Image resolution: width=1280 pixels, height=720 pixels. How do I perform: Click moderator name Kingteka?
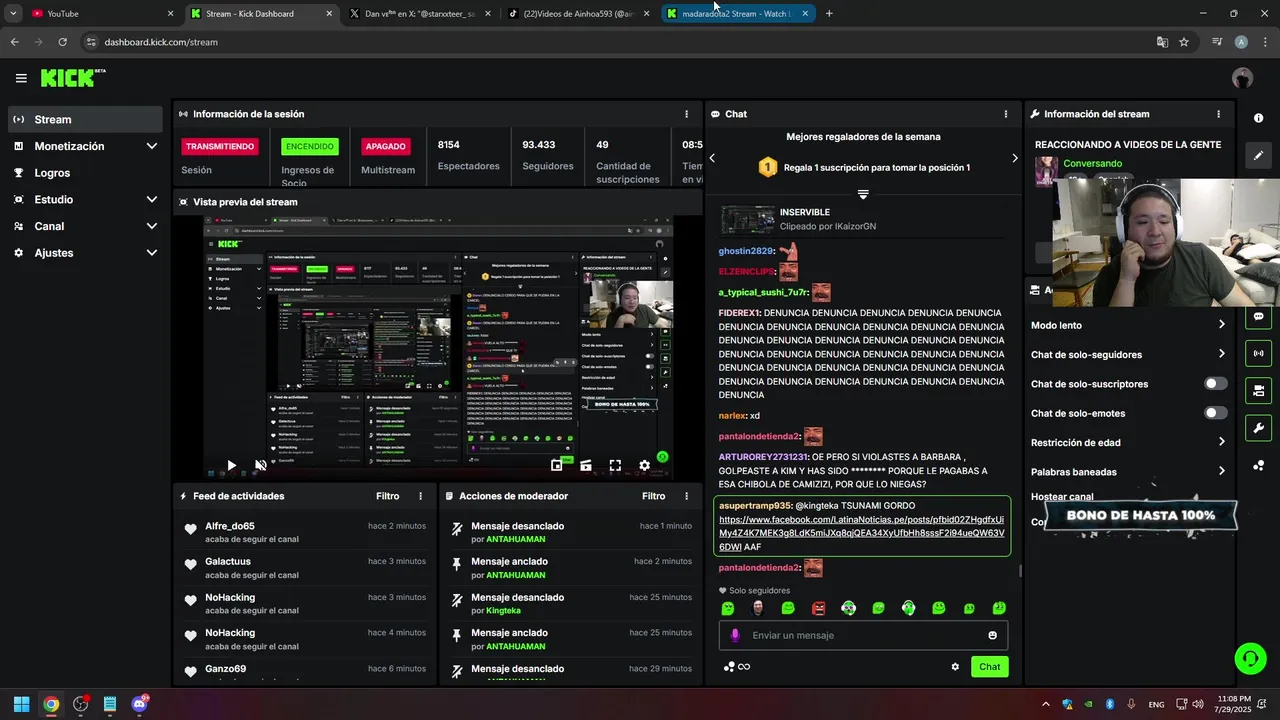pyautogui.click(x=503, y=611)
